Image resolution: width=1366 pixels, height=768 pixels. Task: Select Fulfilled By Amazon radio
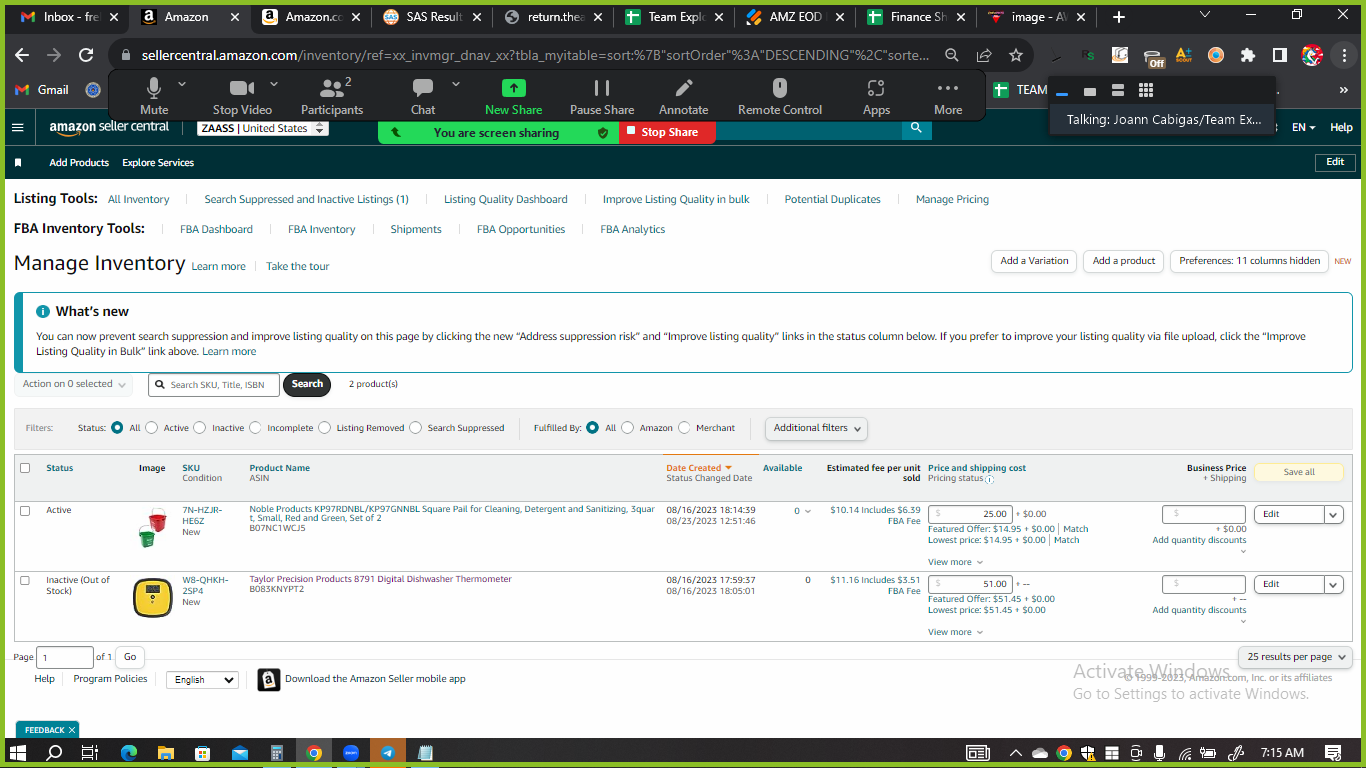coord(628,428)
